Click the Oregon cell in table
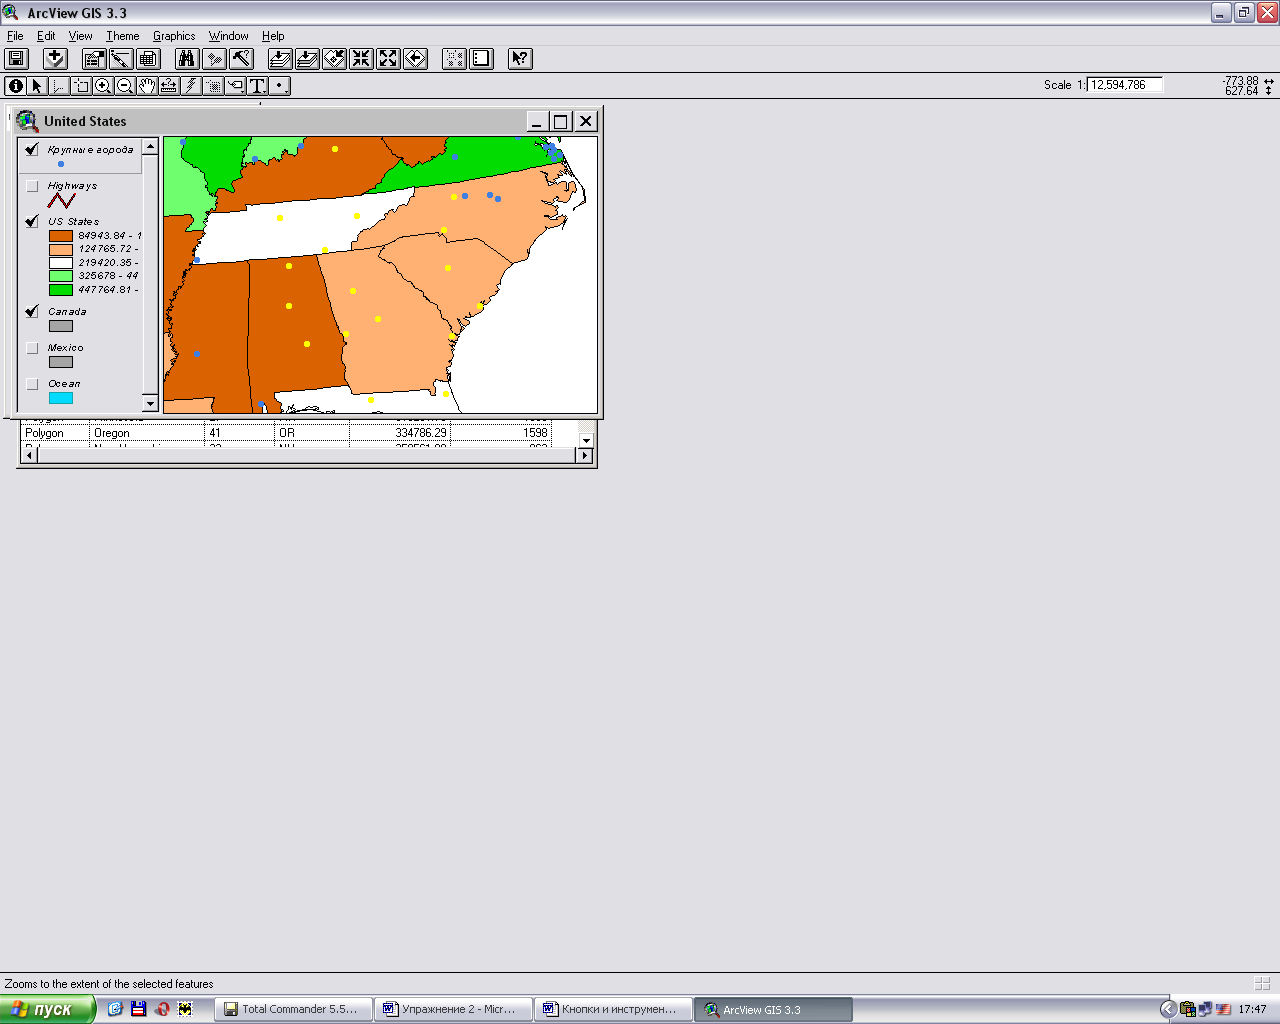Viewport: 1280px width, 1024px height. (x=147, y=433)
